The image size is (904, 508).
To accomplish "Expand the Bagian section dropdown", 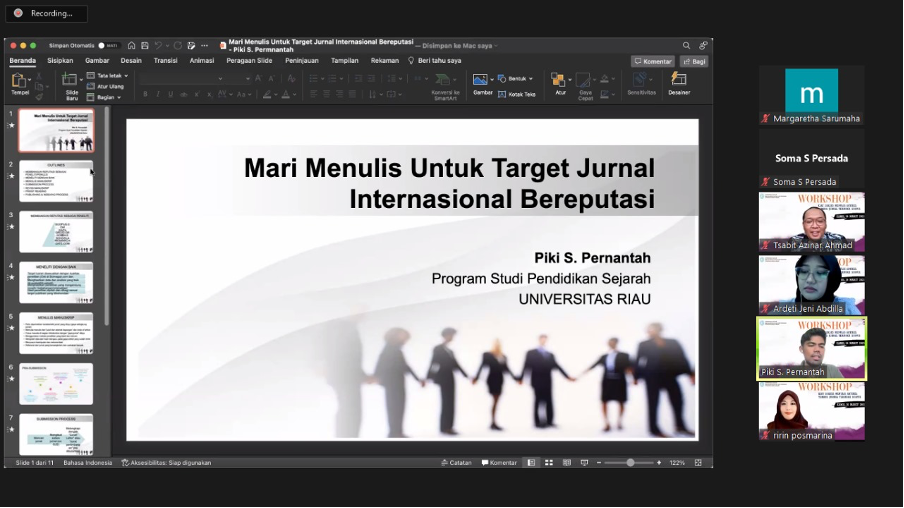I will [x=106, y=97].
